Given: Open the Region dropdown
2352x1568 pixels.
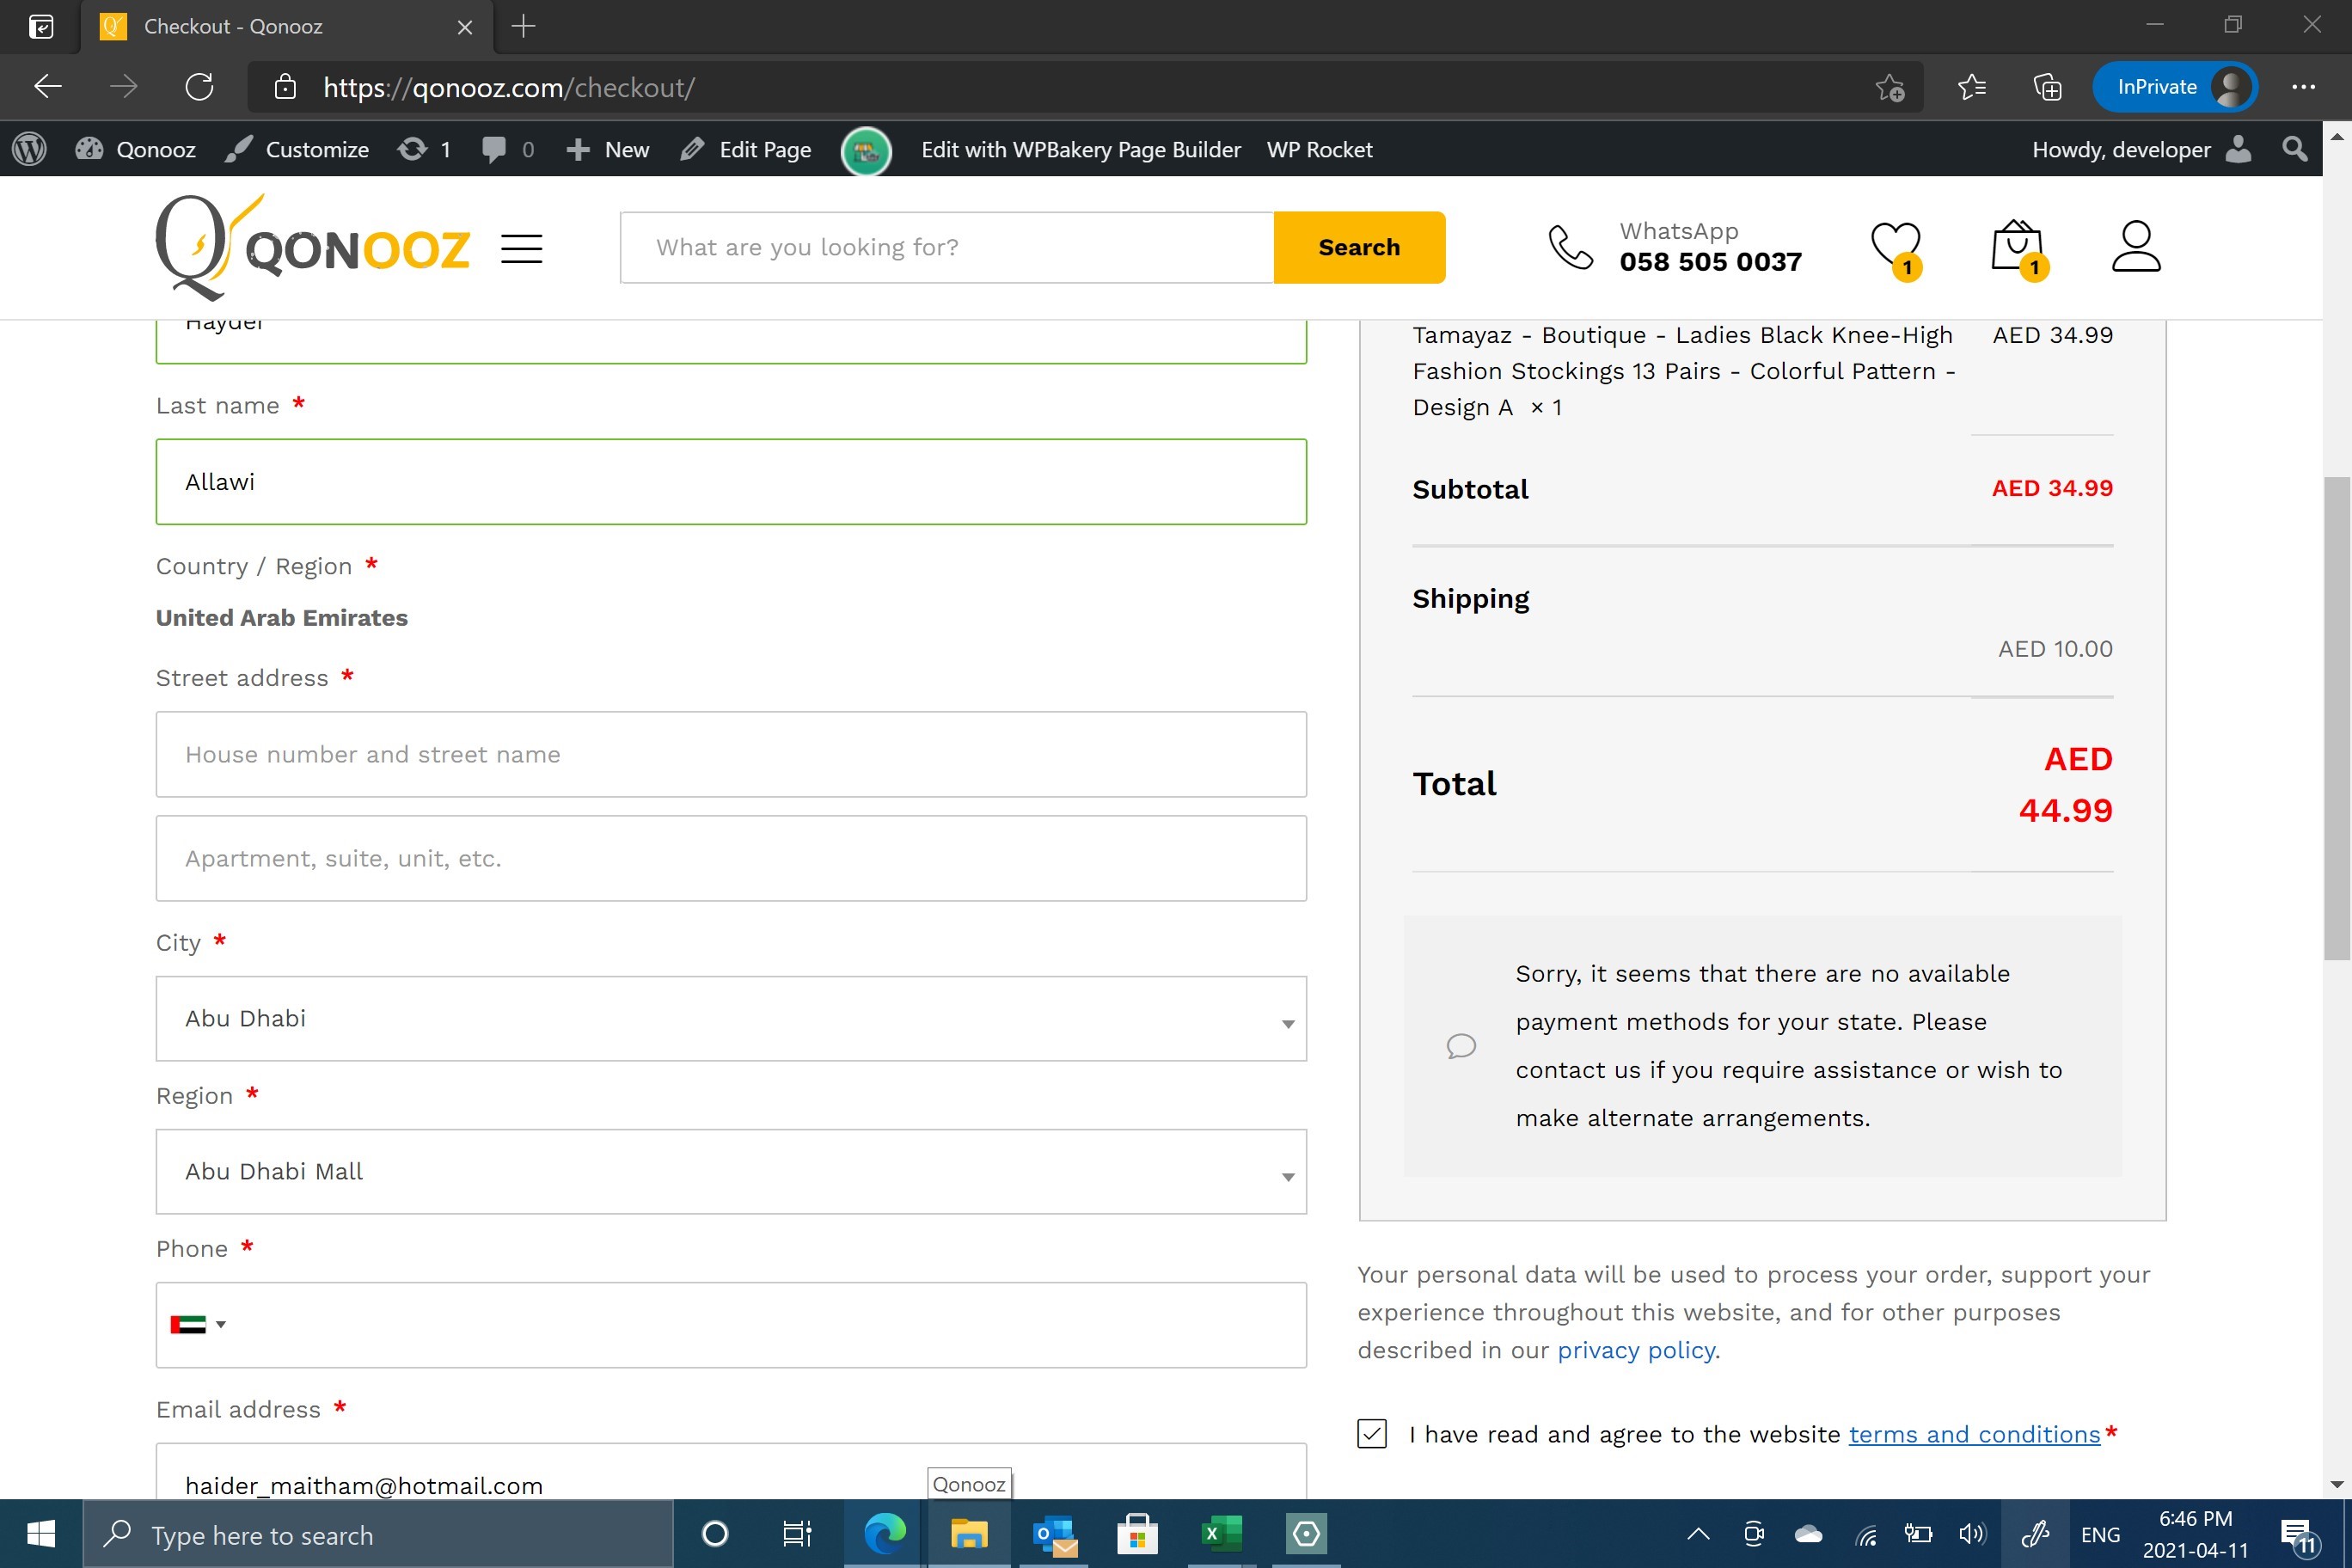Looking at the screenshot, I should coord(731,1171).
